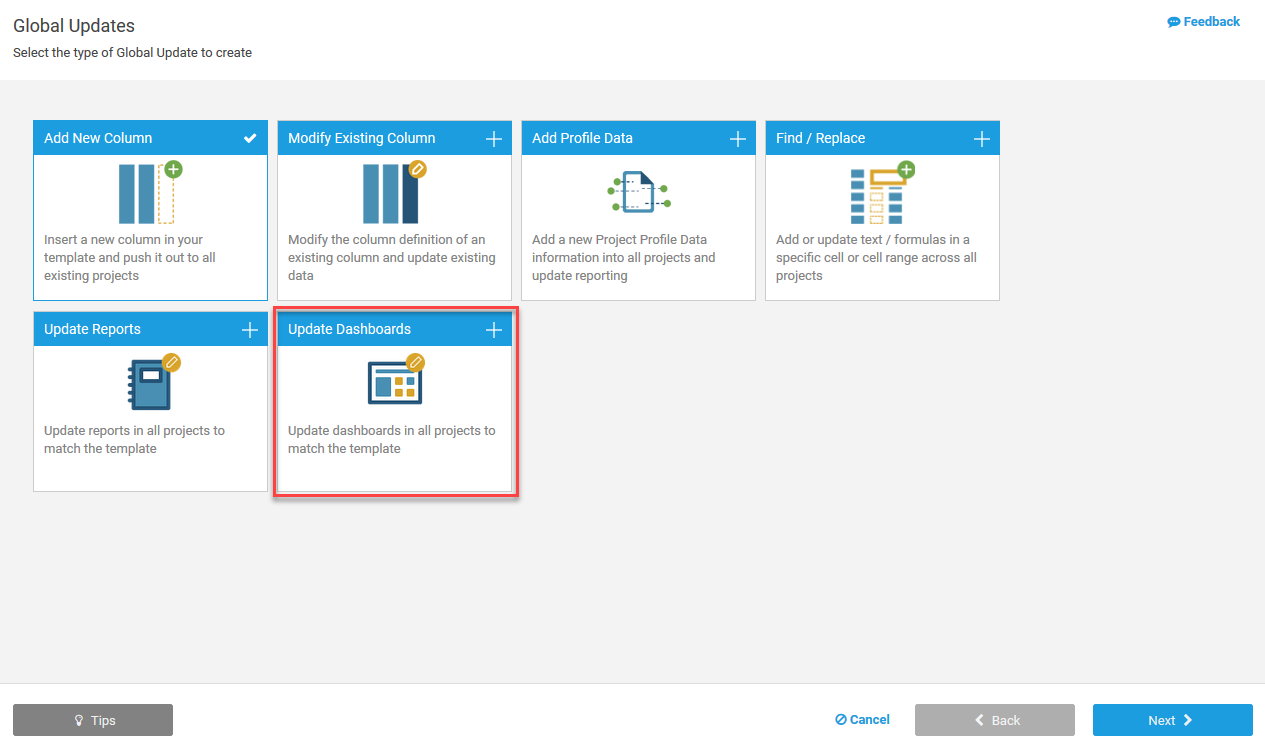Click the prohibition icon beside Cancel
The image size is (1265, 747).
pyautogui.click(x=840, y=719)
